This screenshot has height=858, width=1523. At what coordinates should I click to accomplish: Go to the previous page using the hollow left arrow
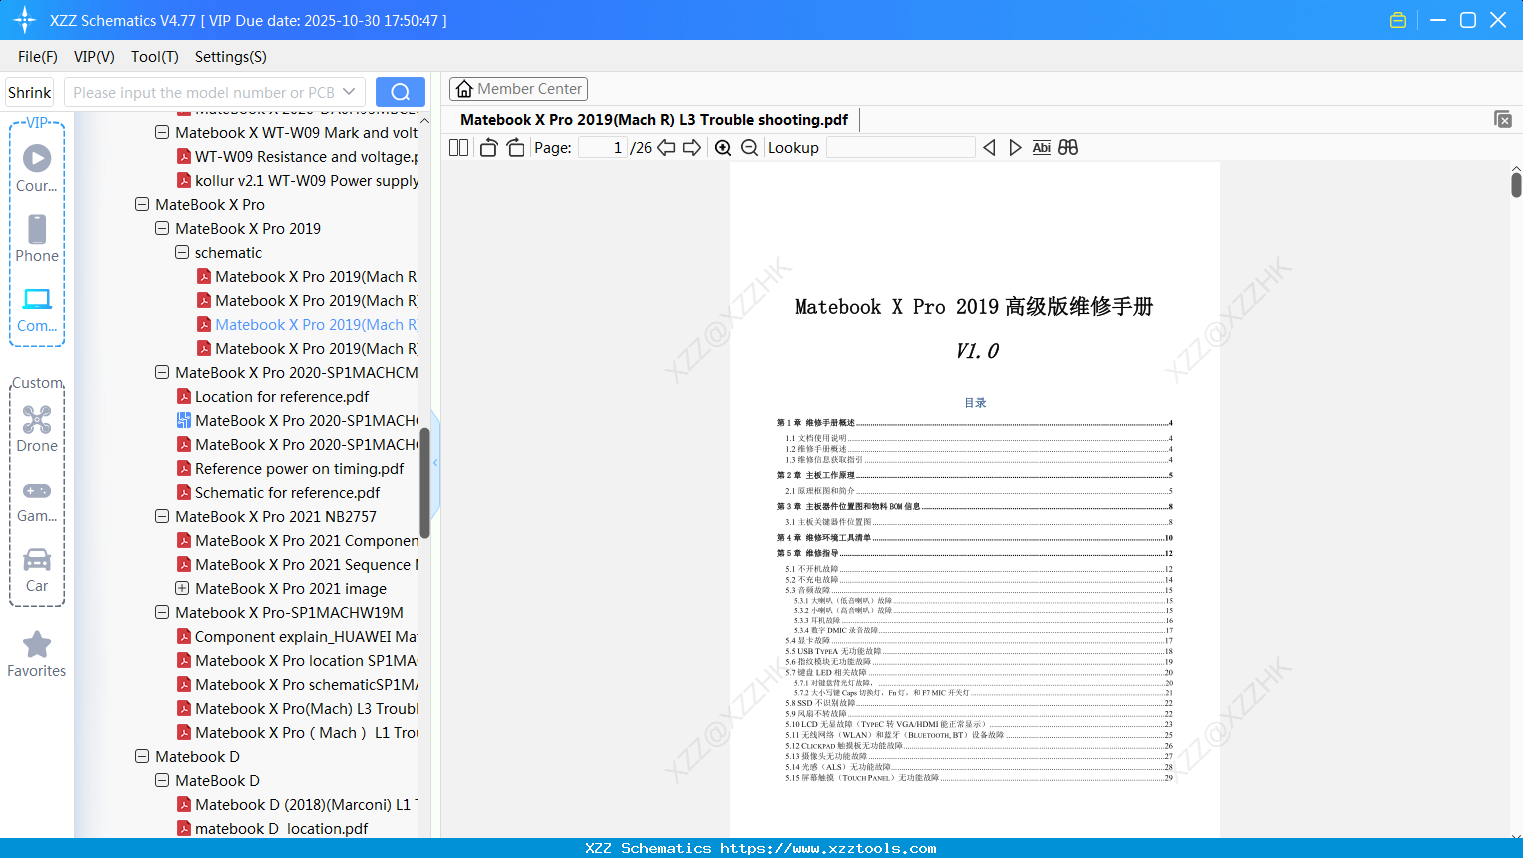[666, 148]
